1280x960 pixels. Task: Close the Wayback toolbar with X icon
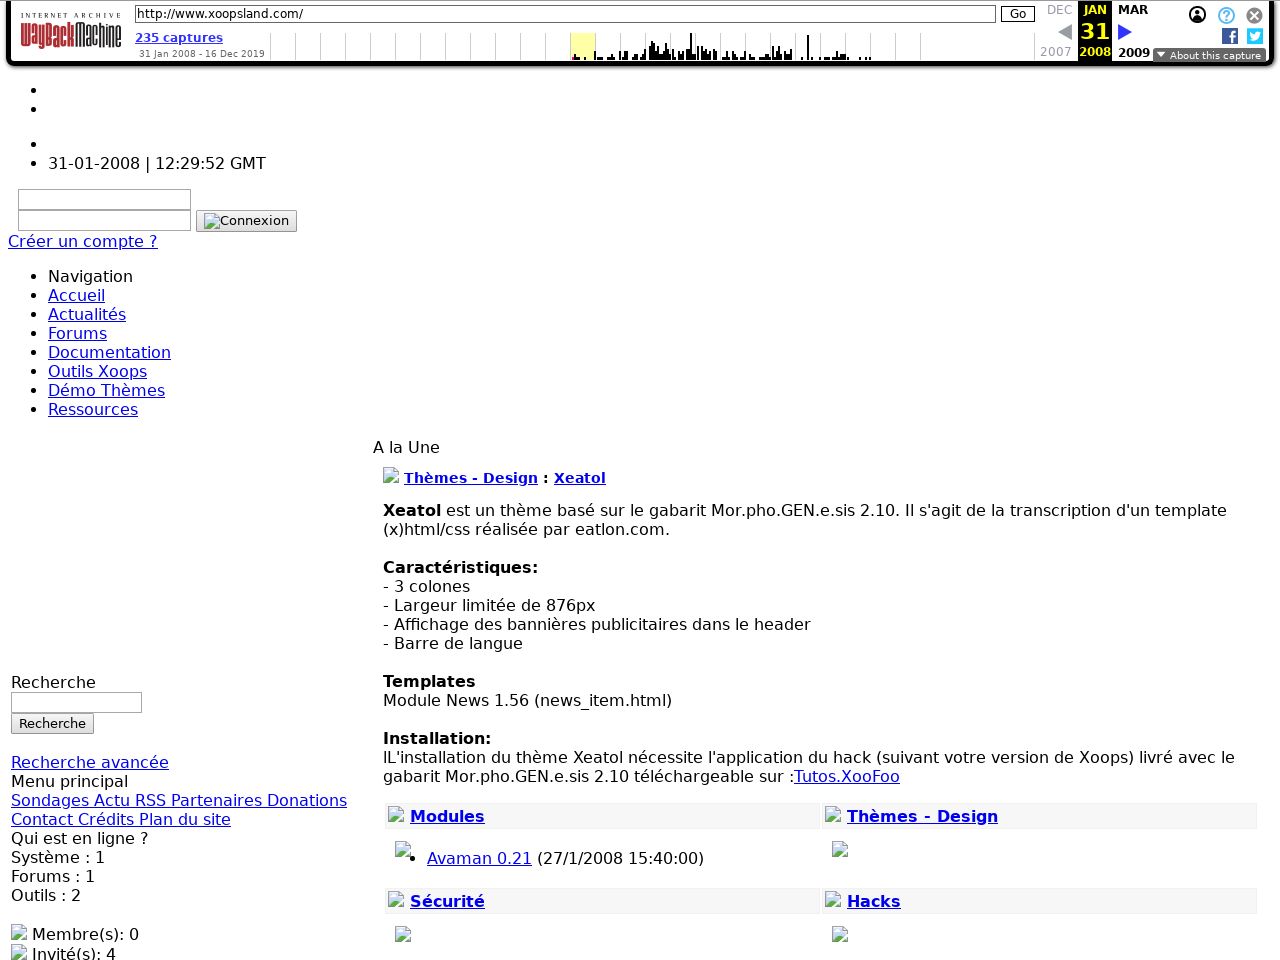[1254, 15]
